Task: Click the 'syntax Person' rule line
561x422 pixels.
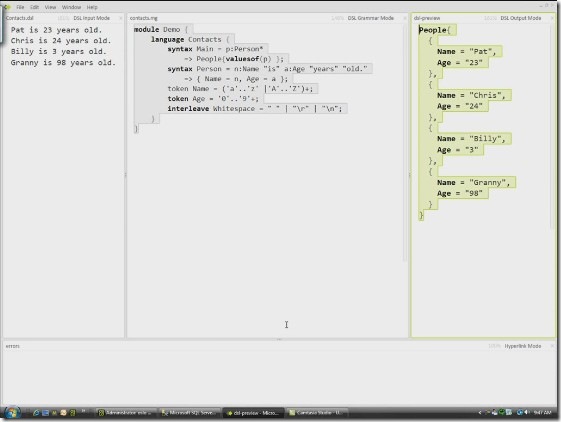Action: [267, 69]
